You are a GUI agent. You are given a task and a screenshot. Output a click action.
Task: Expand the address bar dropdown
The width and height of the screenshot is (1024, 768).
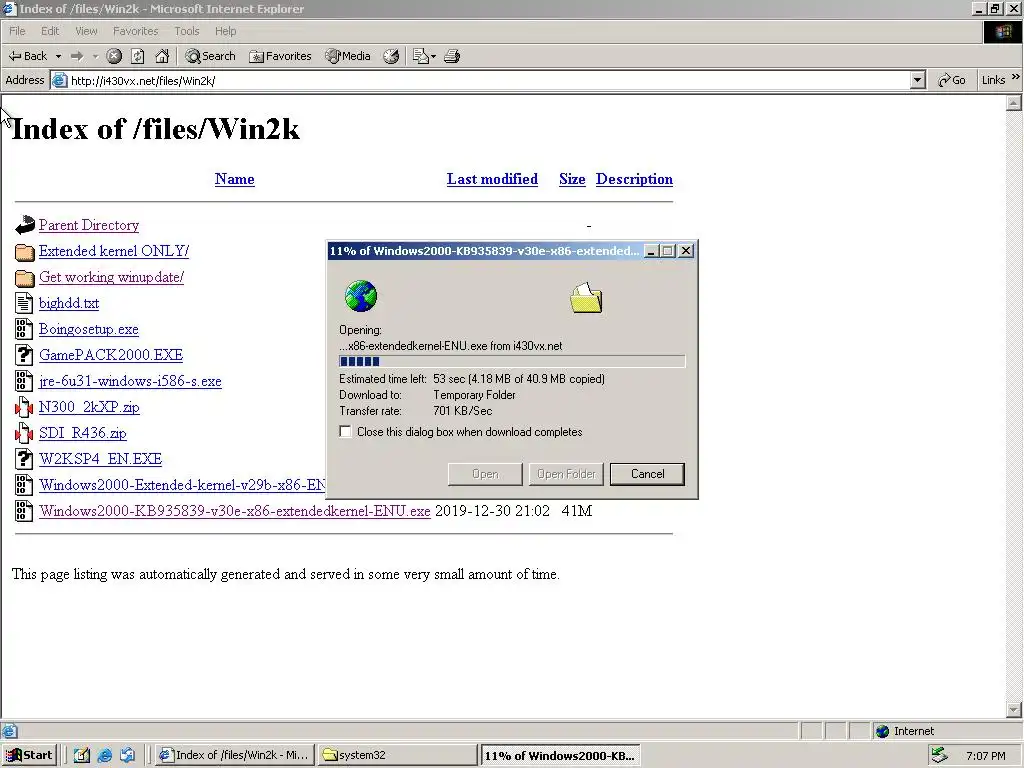[x=918, y=80]
